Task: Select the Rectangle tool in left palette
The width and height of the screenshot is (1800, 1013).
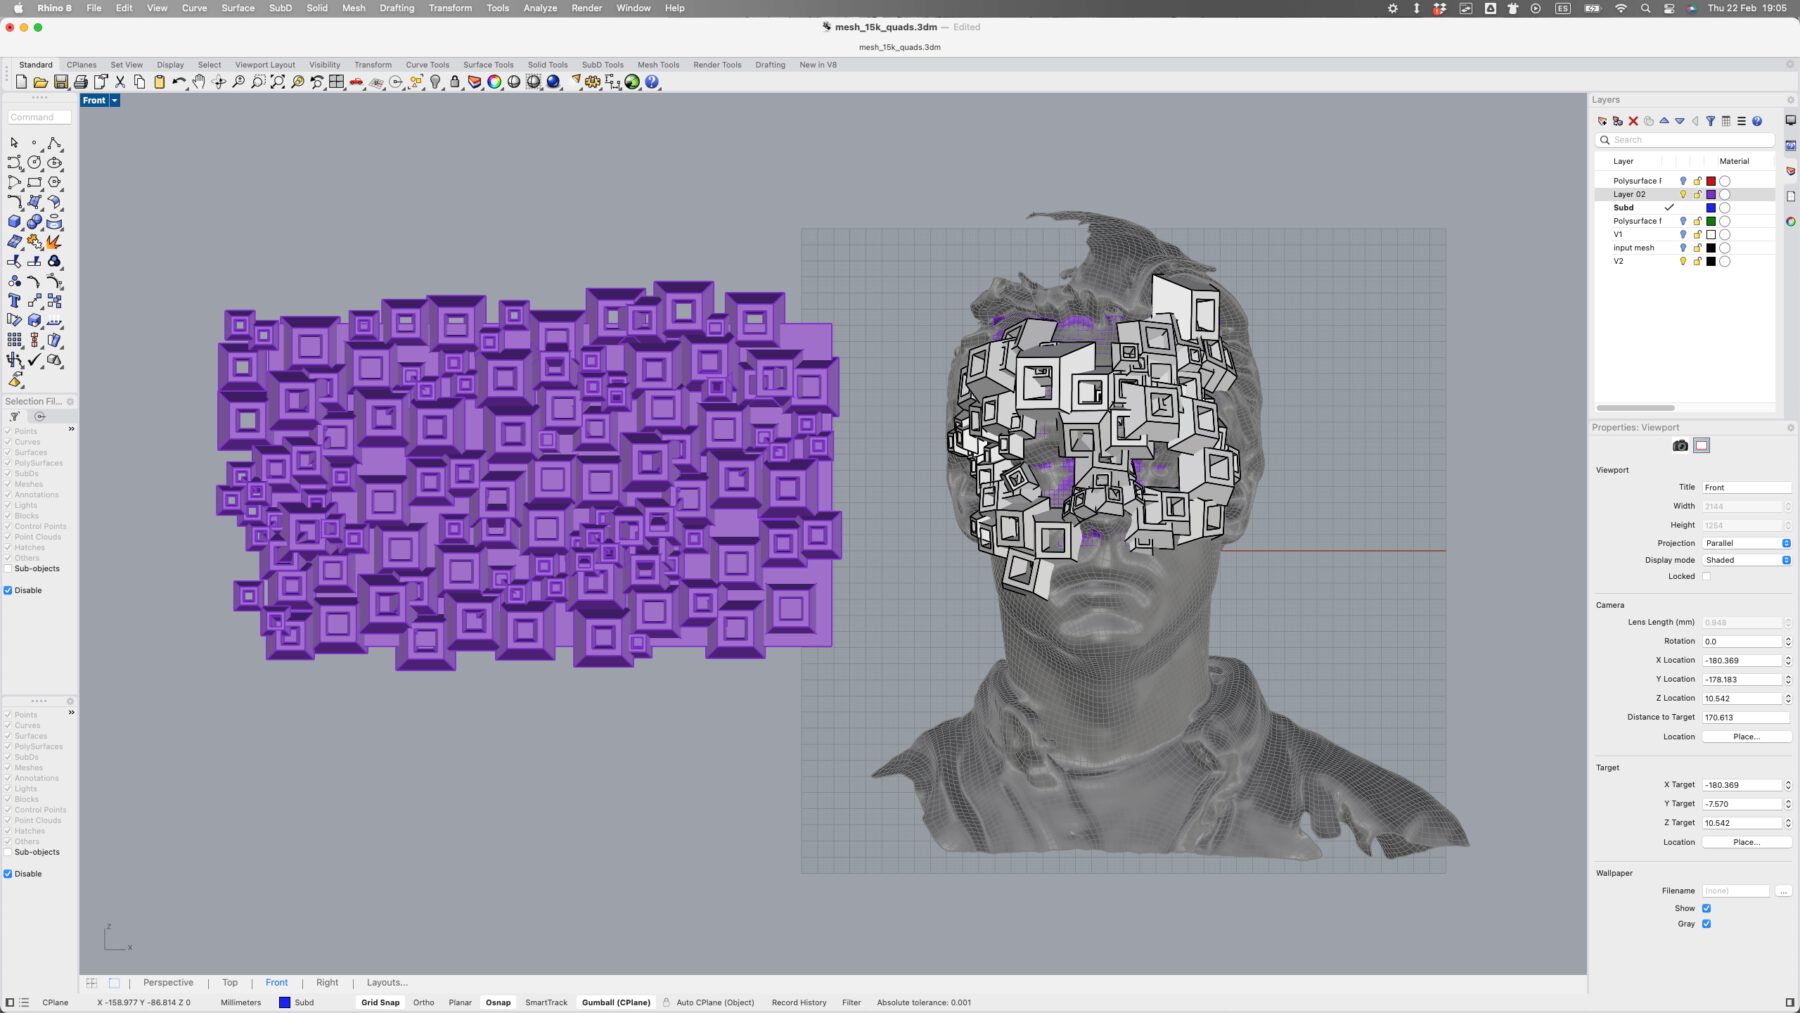Action: pos(34,182)
